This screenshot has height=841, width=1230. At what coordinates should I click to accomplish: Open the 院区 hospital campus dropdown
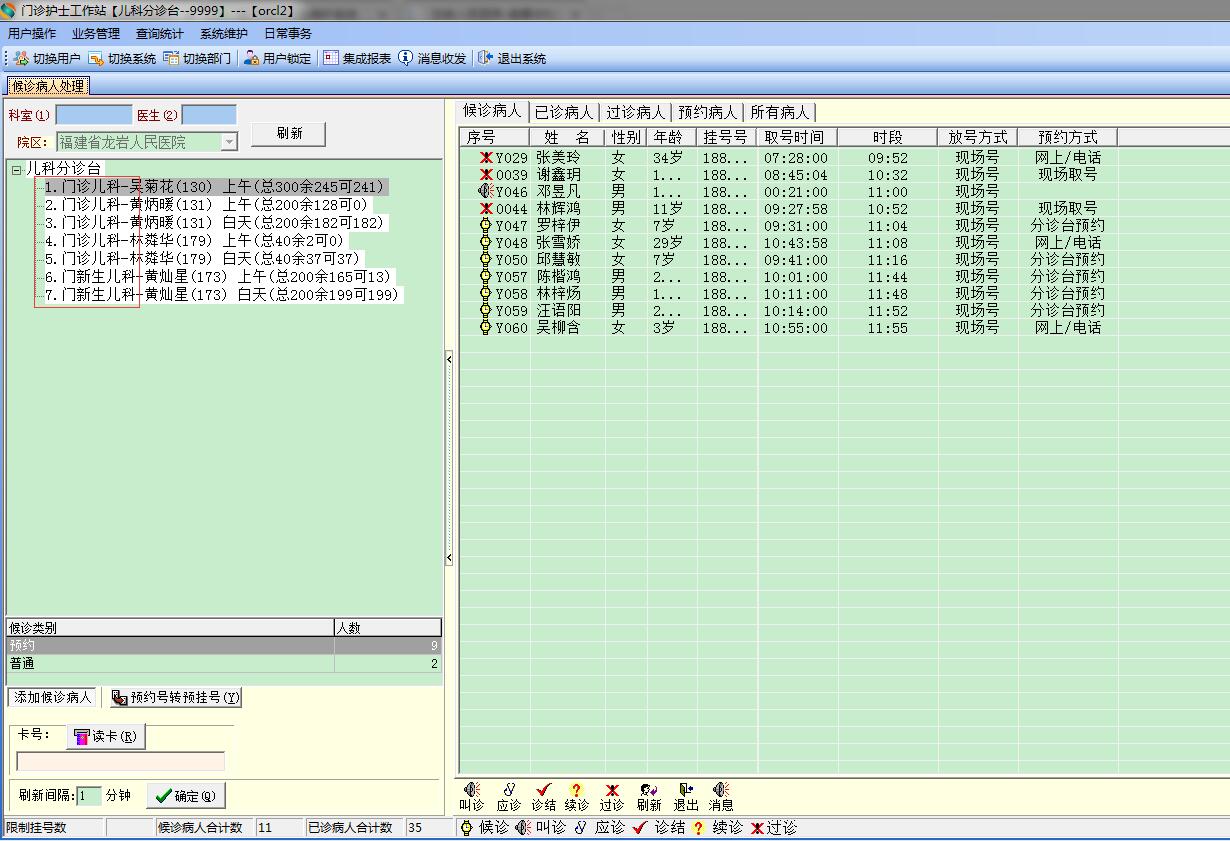click(229, 143)
